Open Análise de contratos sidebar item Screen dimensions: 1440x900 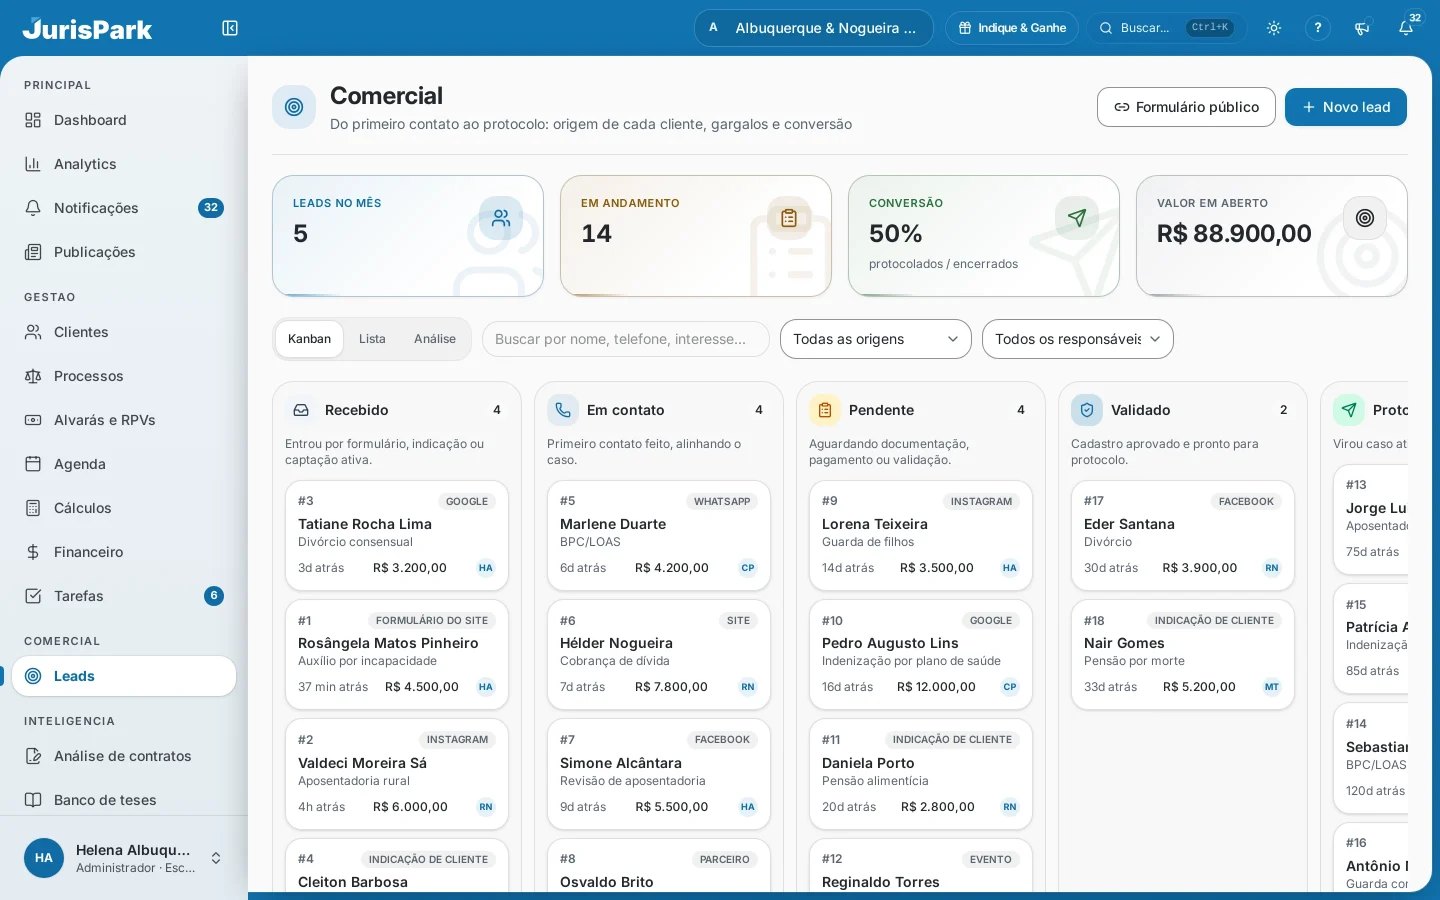pos(124,756)
